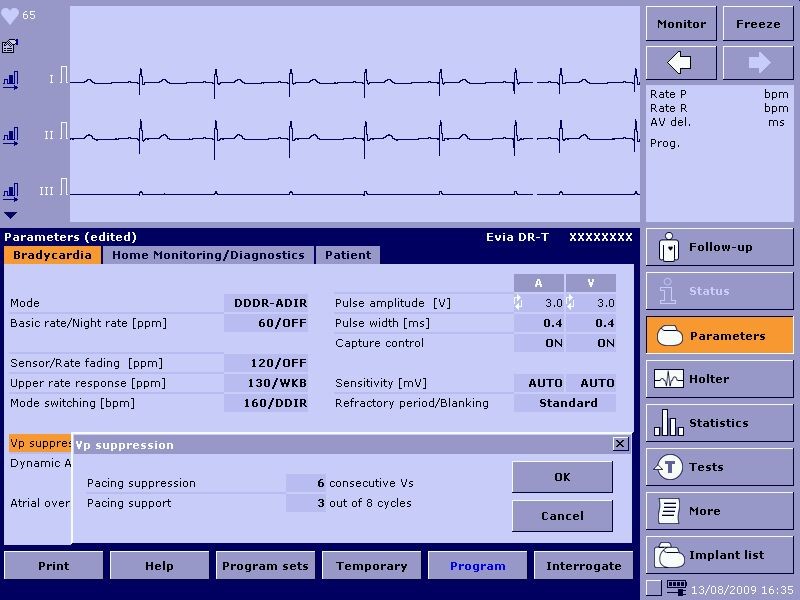Tick the small checkbox beside the date

[x=653, y=587]
